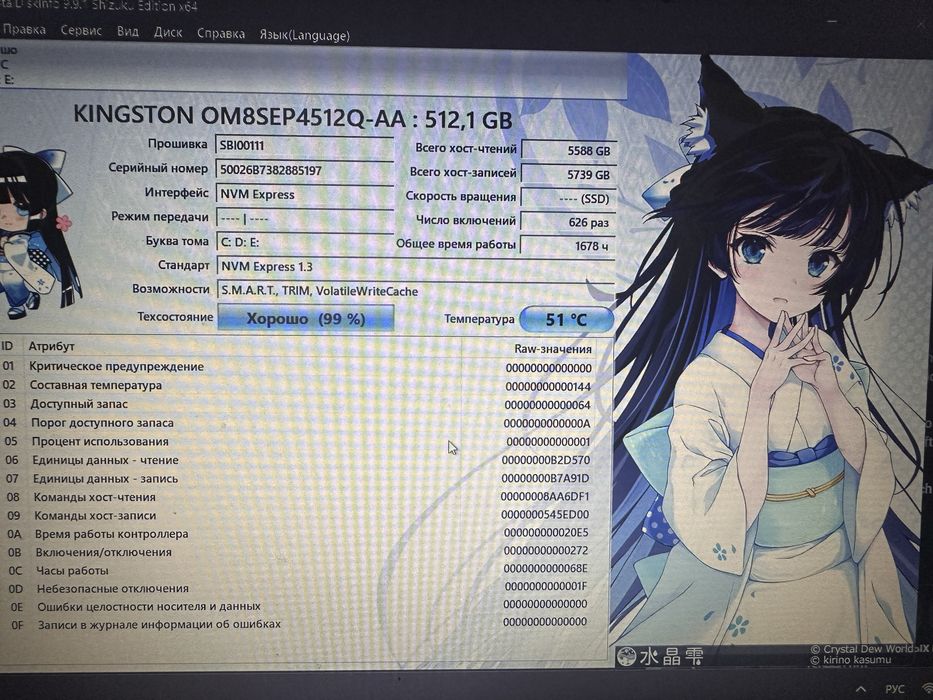Click the Атрибут column header

pyautogui.click(x=52, y=346)
